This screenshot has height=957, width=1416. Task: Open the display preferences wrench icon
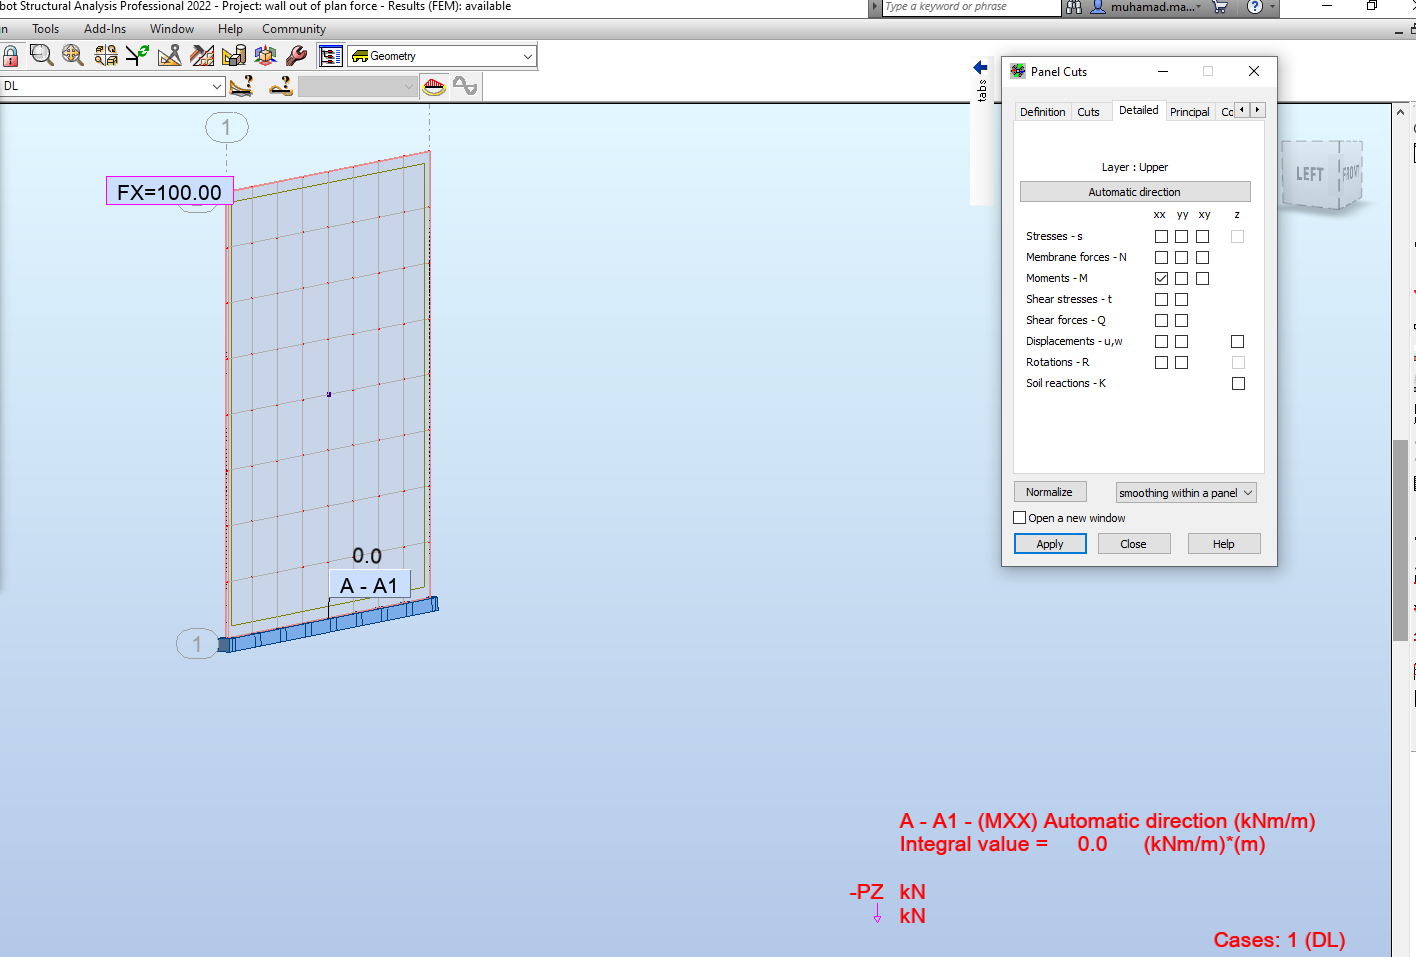[296, 55]
